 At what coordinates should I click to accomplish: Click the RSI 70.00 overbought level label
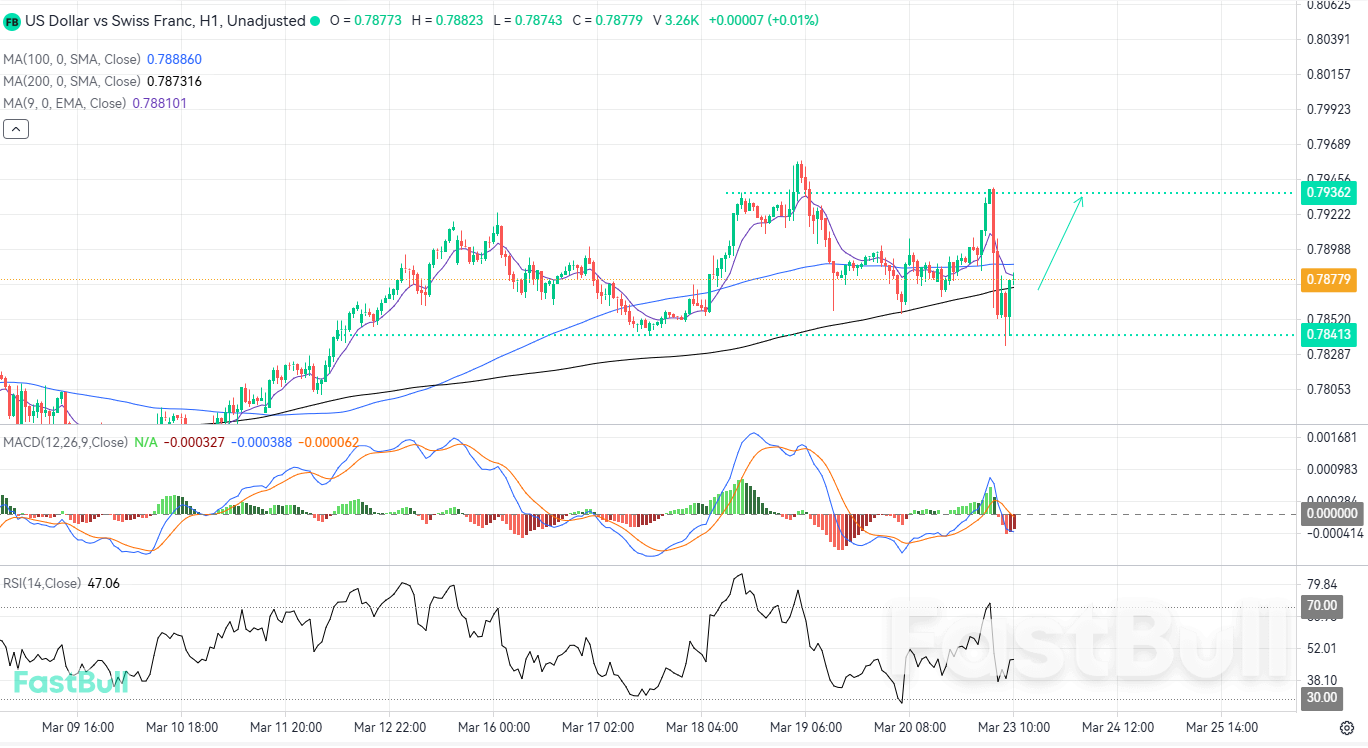tap(1321, 606)
